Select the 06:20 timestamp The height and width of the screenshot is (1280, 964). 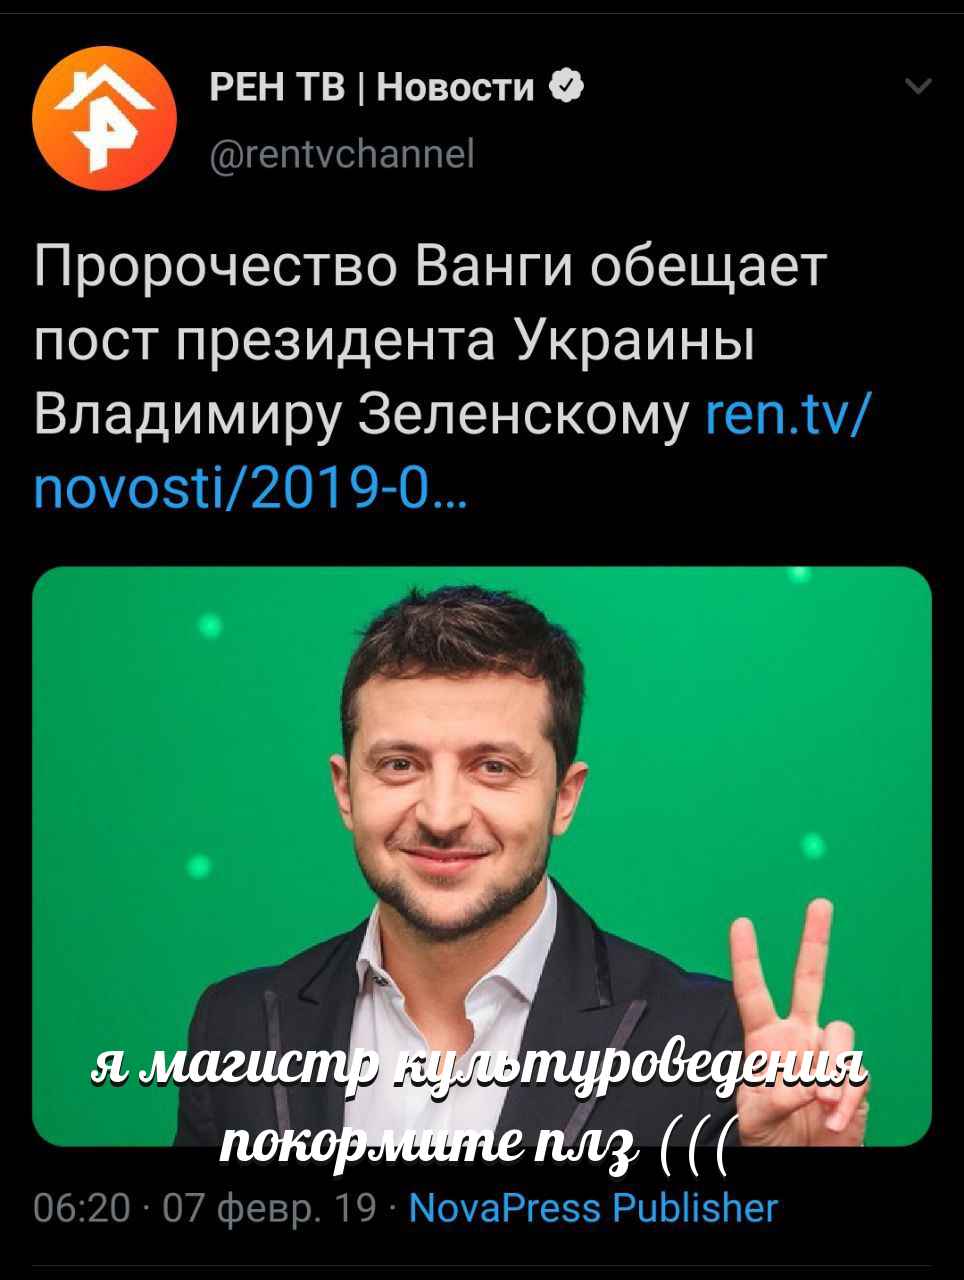coord(82,1208)
